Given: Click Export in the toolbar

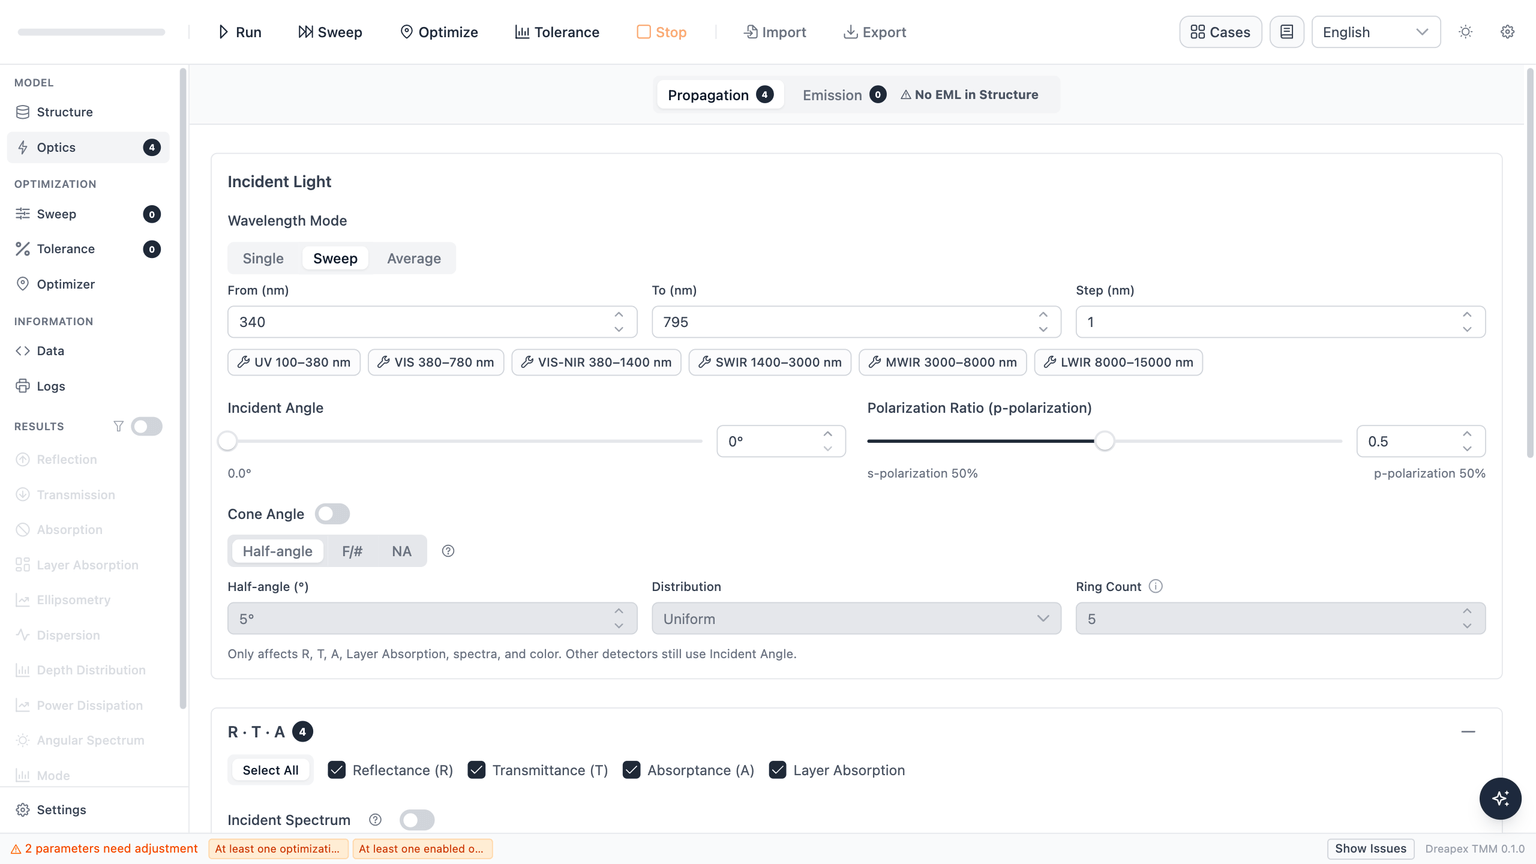Looking at the screenshot, I should (x=874, y=32).
